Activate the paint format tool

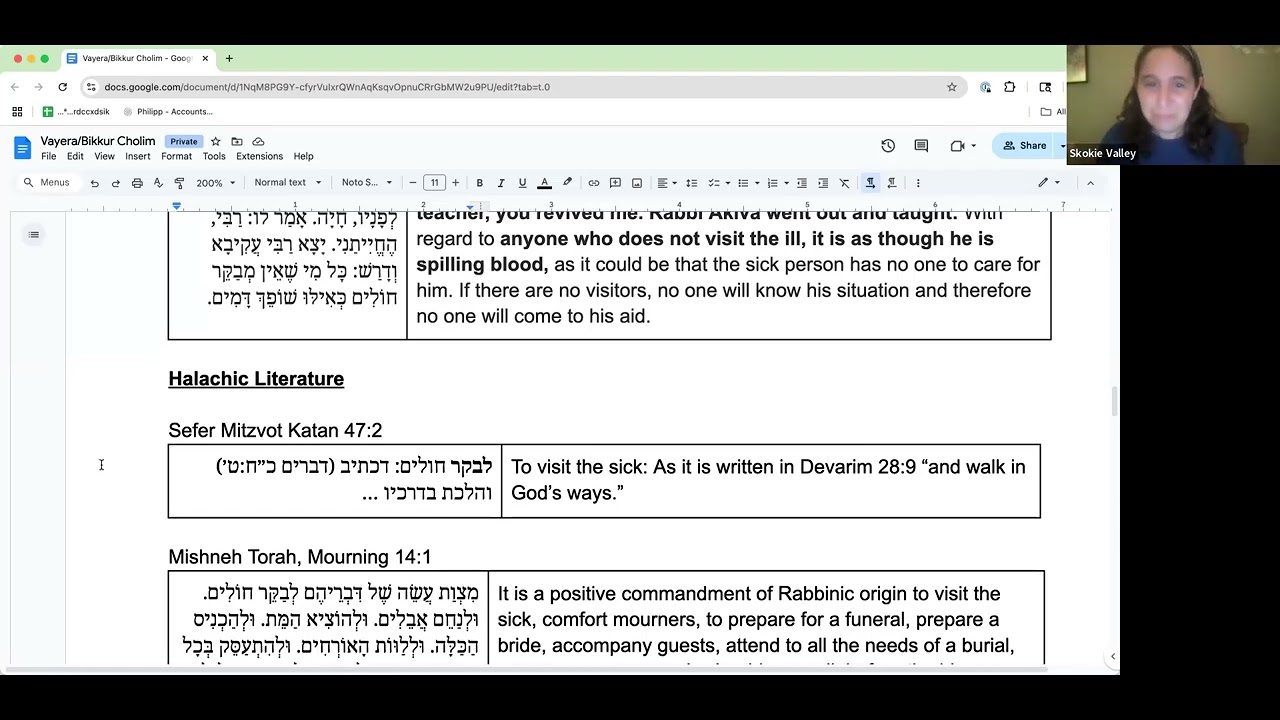[x=179, y=183]
